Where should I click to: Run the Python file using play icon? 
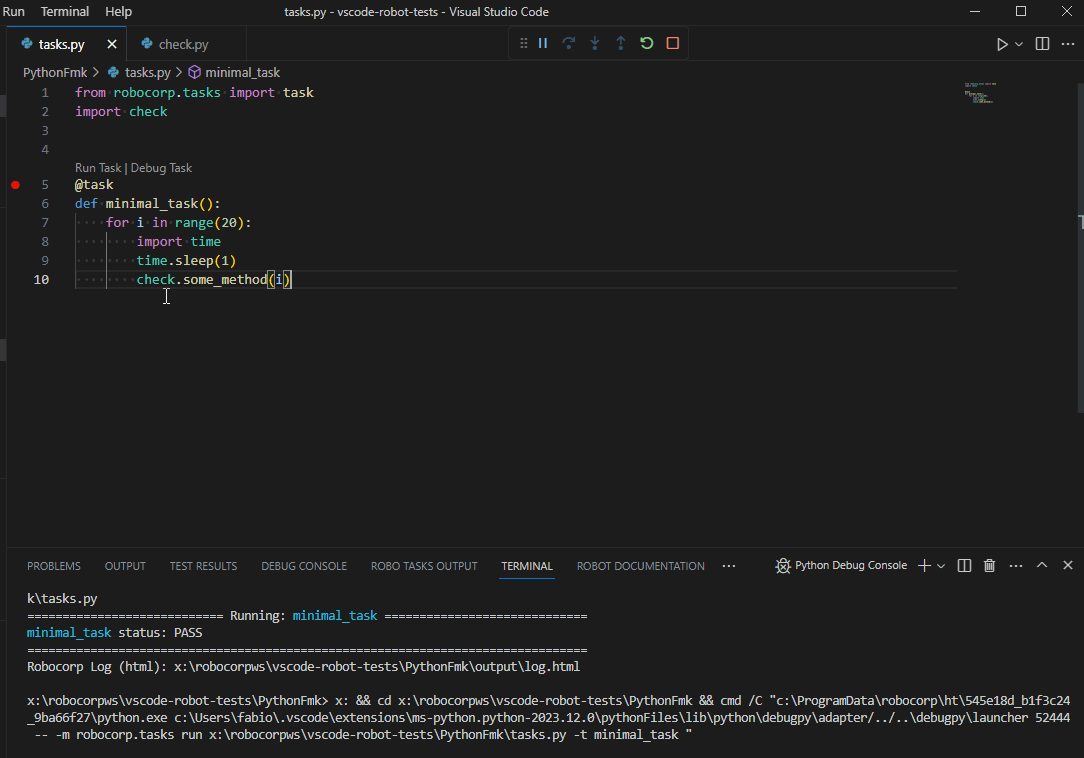pyautogui.click(x=1002, y=44)
